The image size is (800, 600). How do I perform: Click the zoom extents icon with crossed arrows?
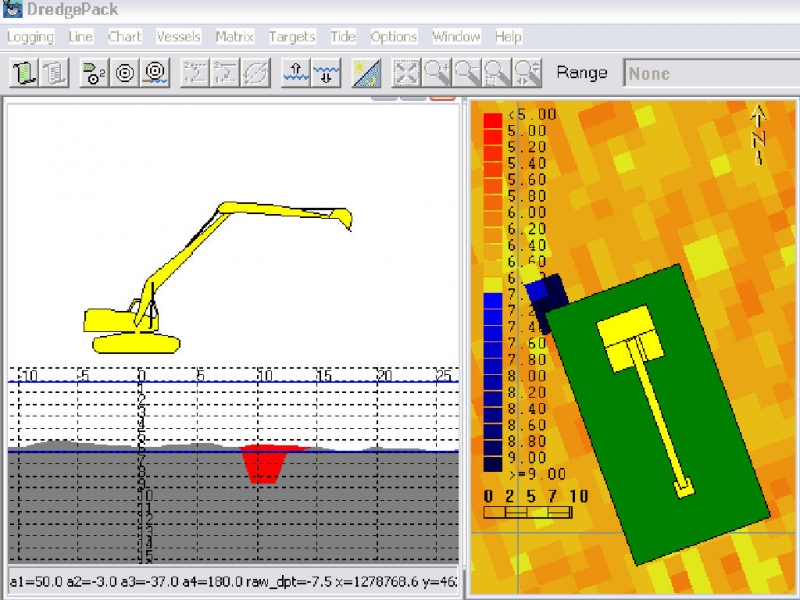(406, 73)
